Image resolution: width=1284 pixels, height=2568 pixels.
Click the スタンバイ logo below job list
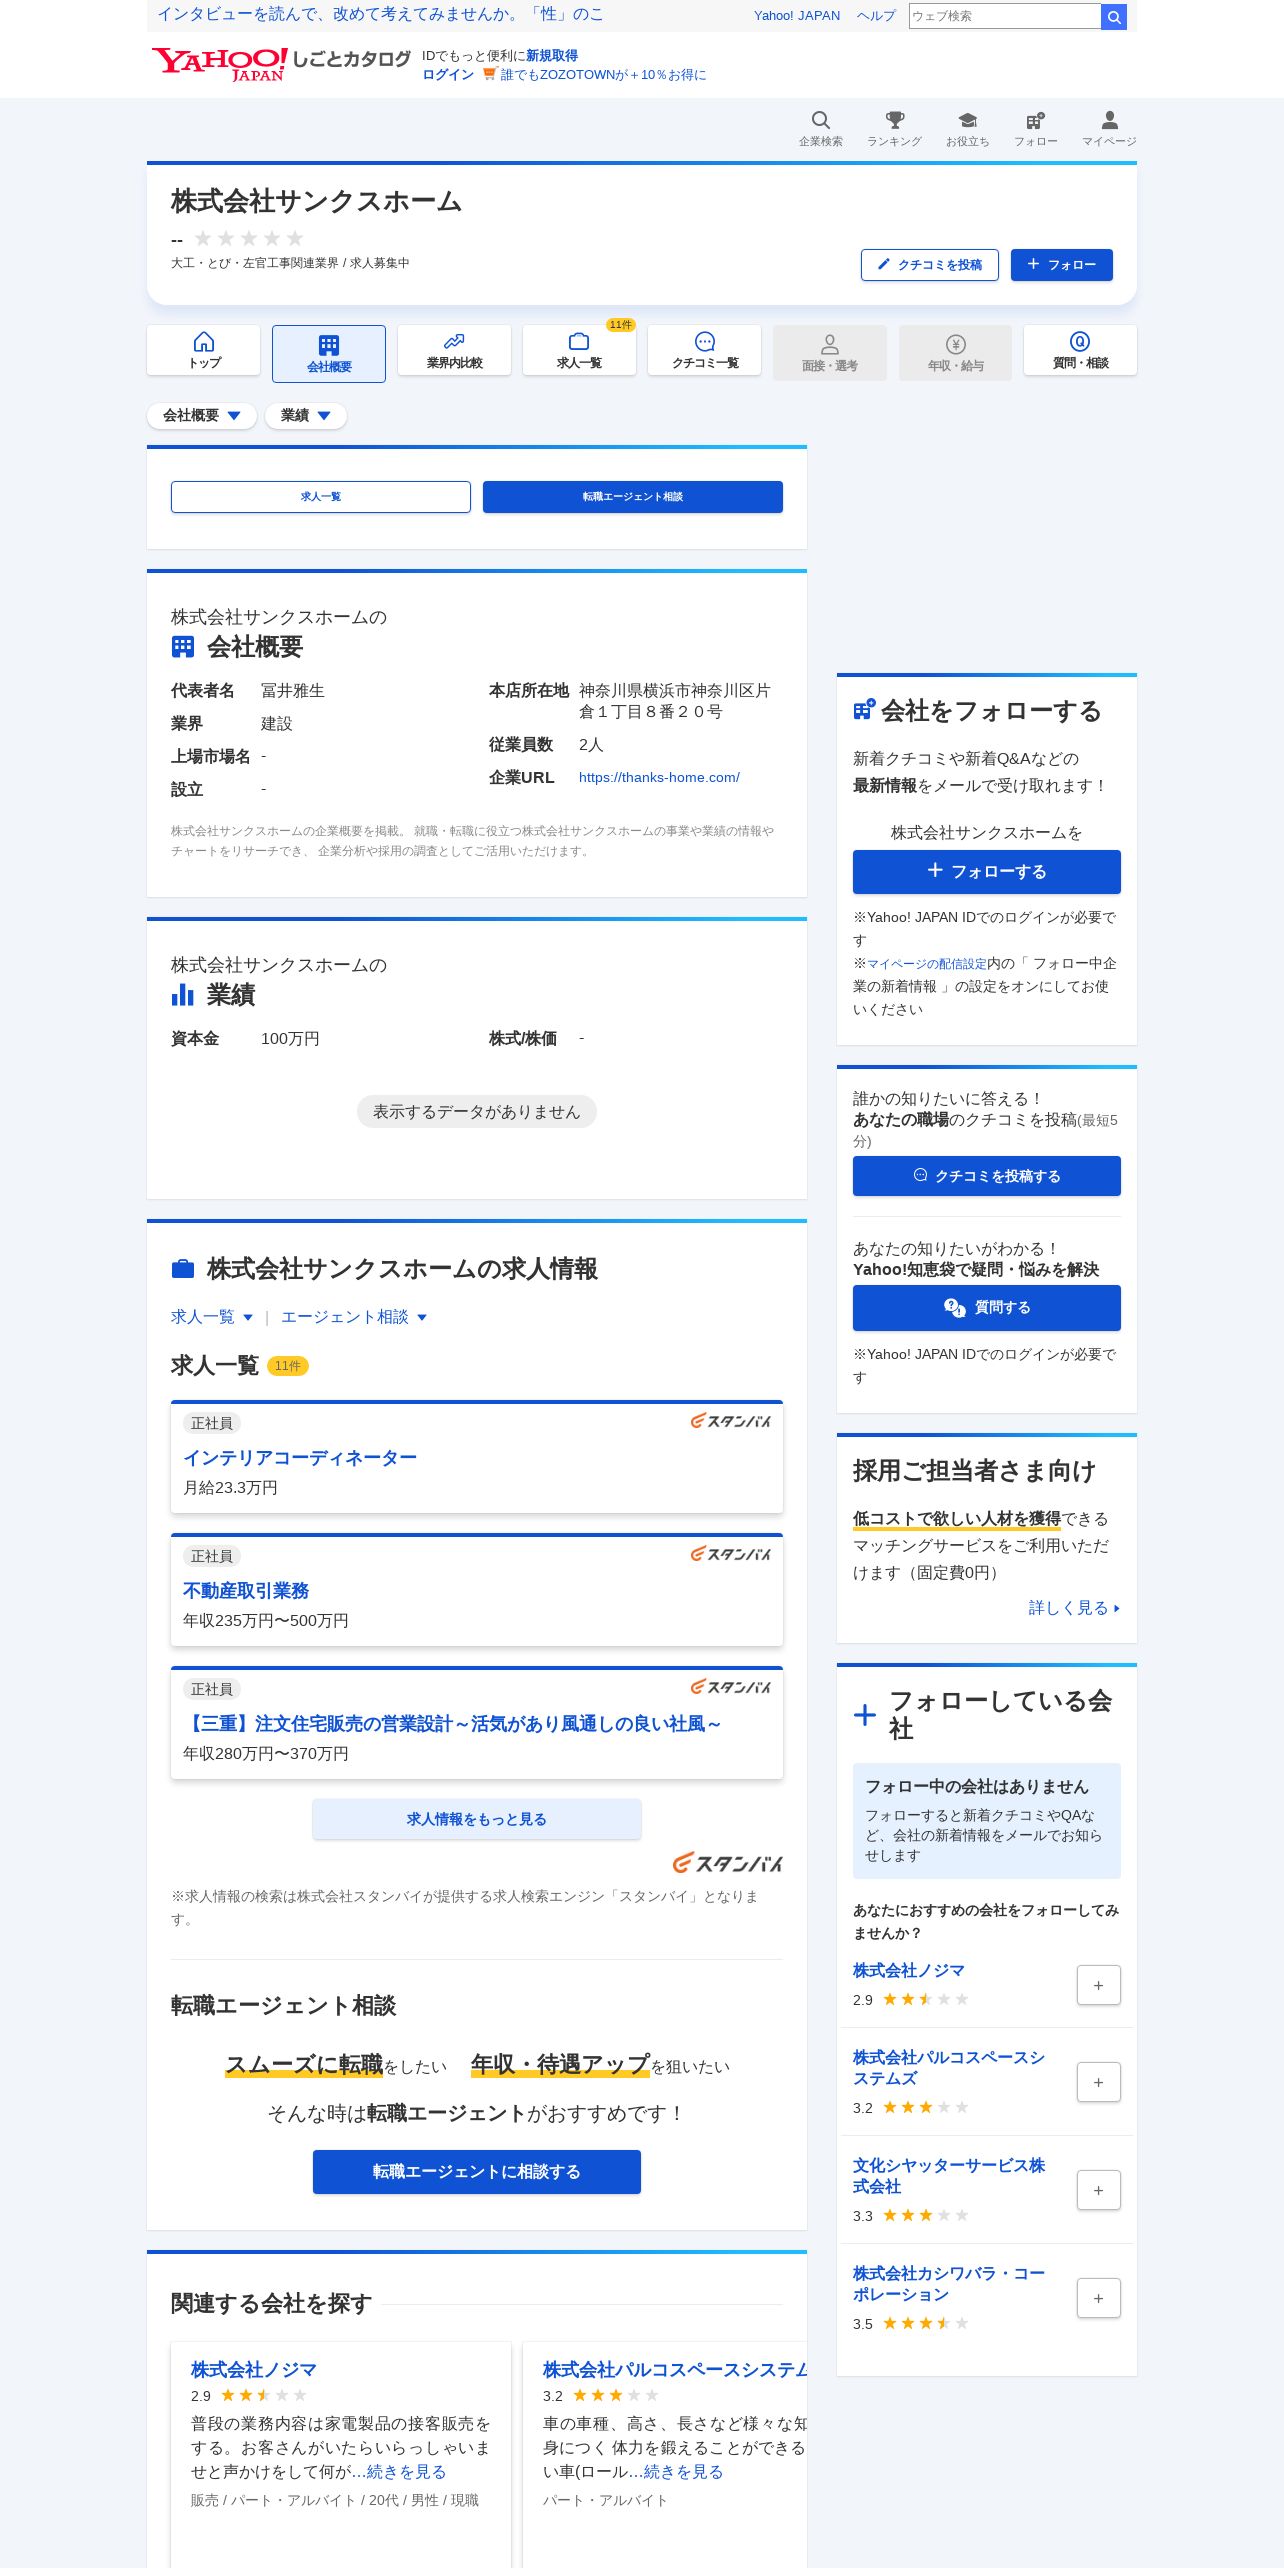(727, 1863)
